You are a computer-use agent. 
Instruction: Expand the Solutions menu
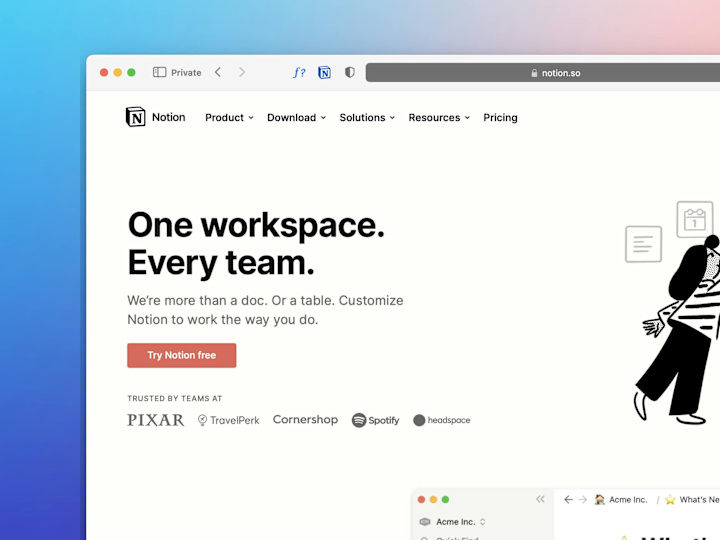click(x=367, y=118)
